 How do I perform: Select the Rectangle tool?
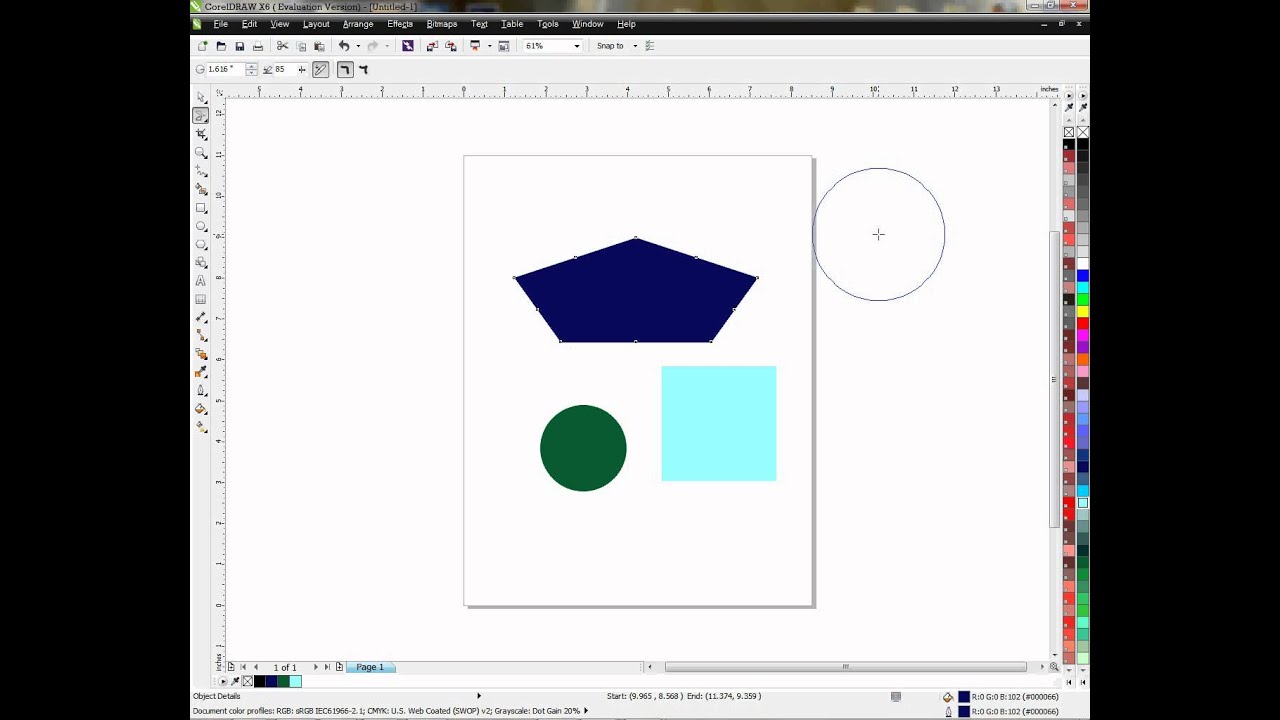coord(201,208)
